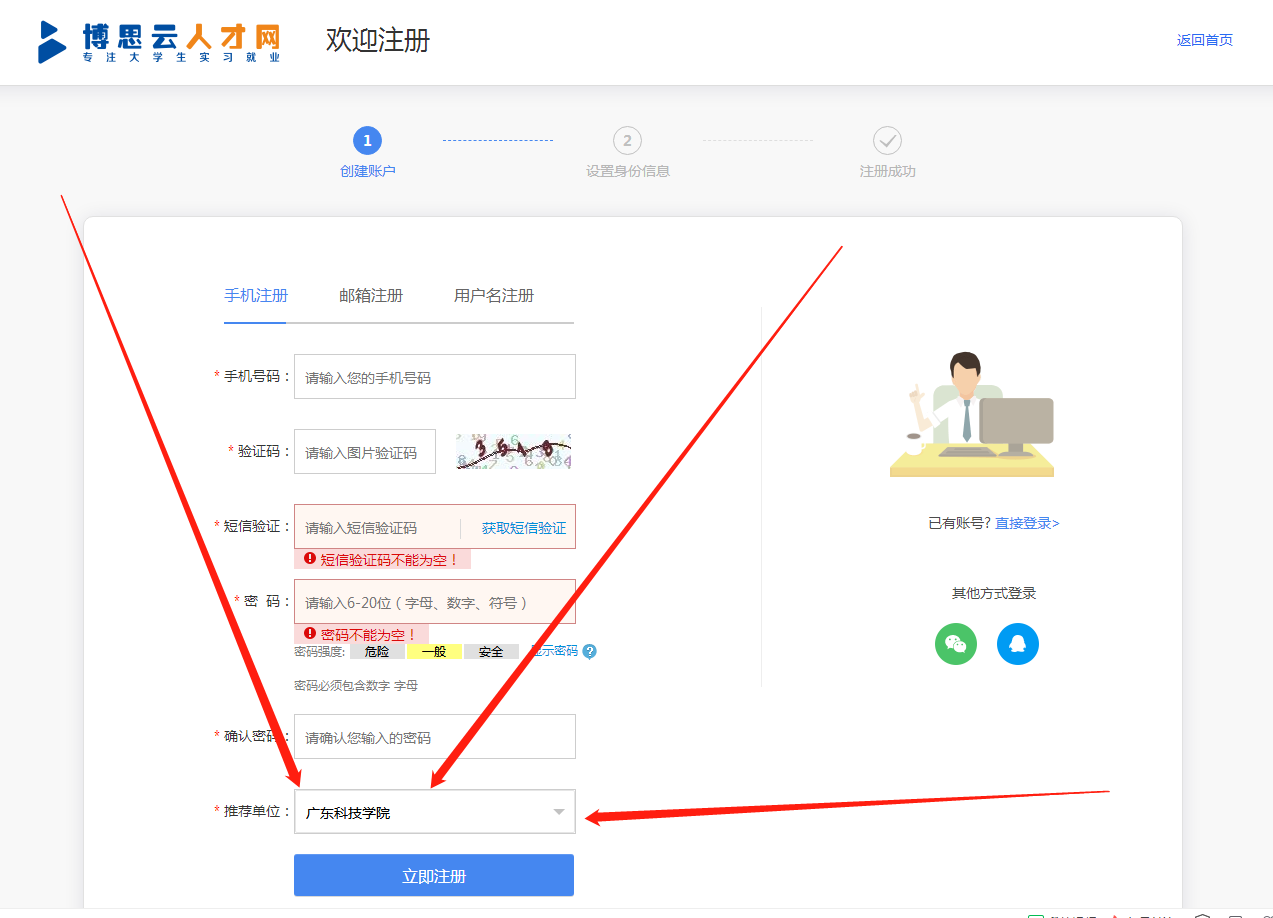1273x918 pixels.
Task: Go back via 返回首页 link
Action: (1204, 40)
